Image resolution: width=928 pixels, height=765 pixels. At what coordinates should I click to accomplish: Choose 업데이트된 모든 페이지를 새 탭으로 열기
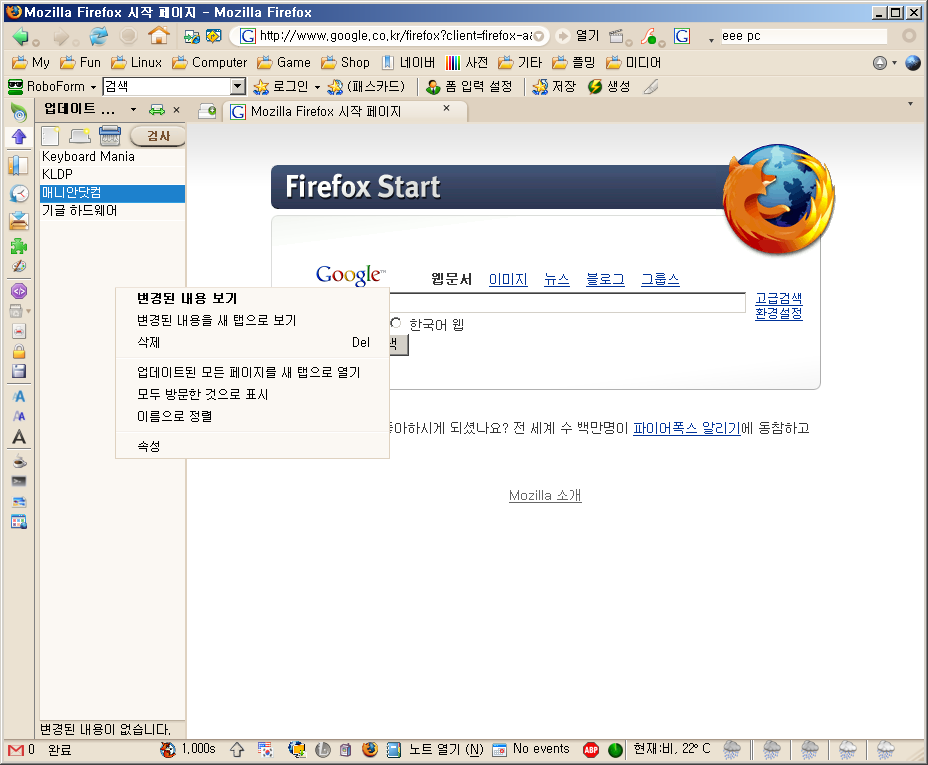(253, 372)
